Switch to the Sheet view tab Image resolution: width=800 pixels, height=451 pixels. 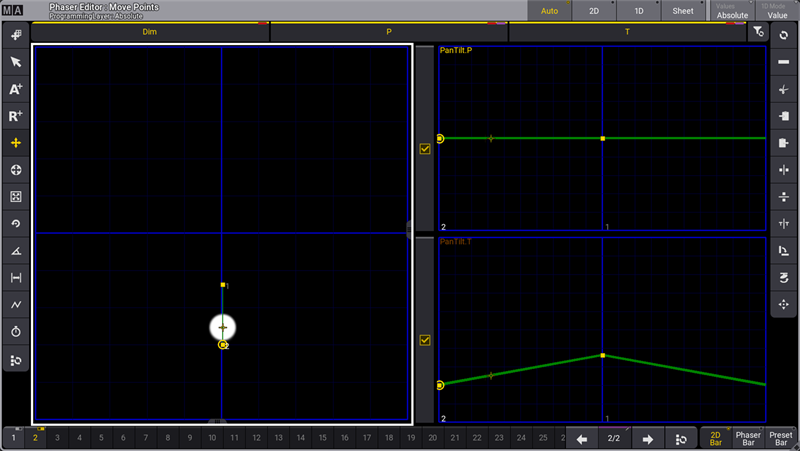point(683,11)
